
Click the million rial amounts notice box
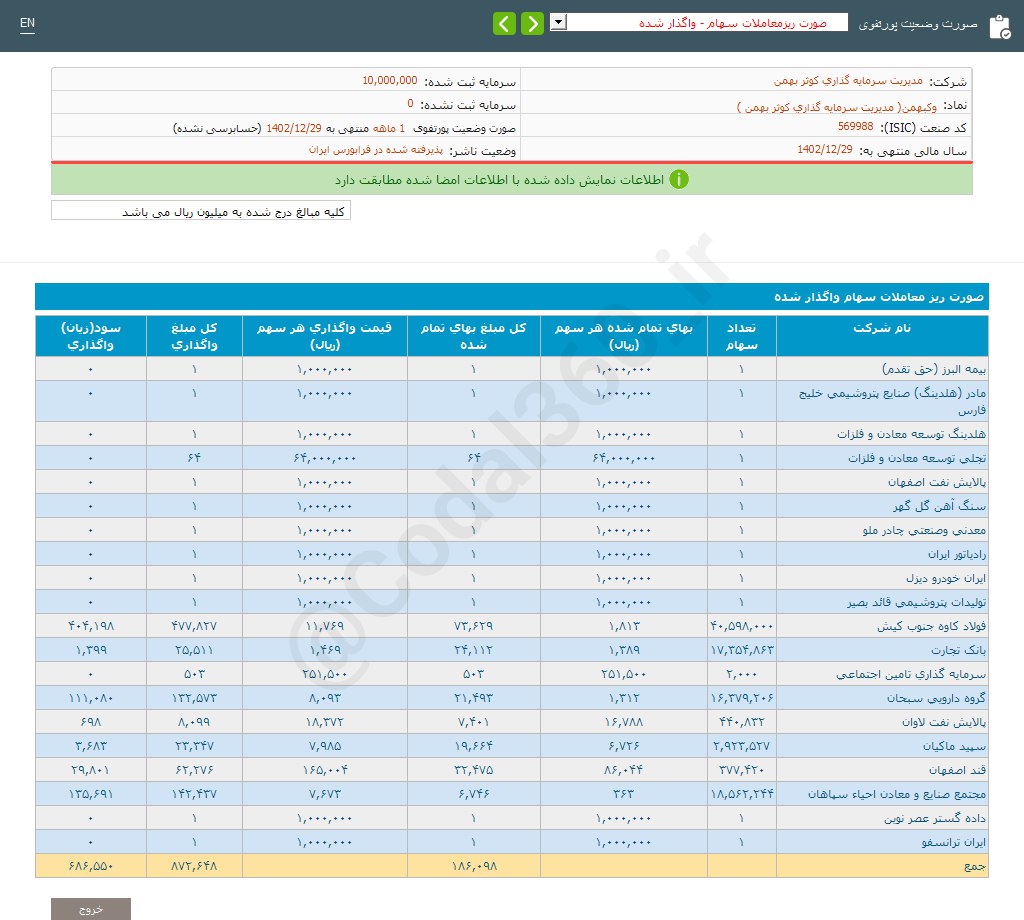click(200, 210)
